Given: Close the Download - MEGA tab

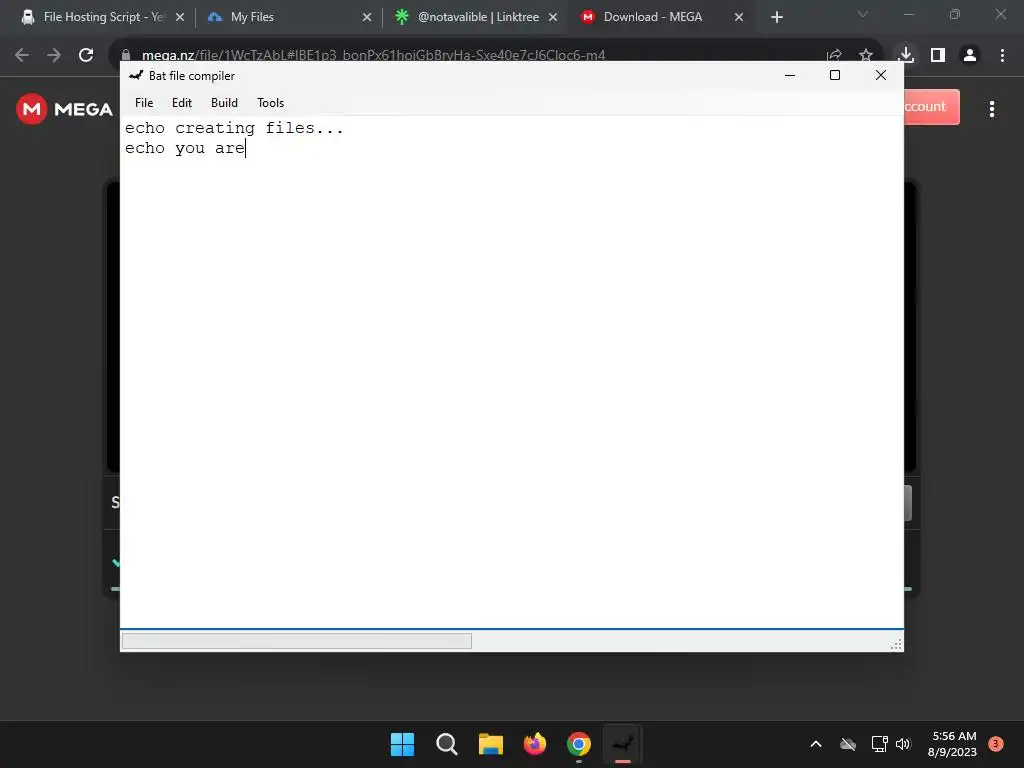Looking at the screenshot, I should tap(739, 18).
